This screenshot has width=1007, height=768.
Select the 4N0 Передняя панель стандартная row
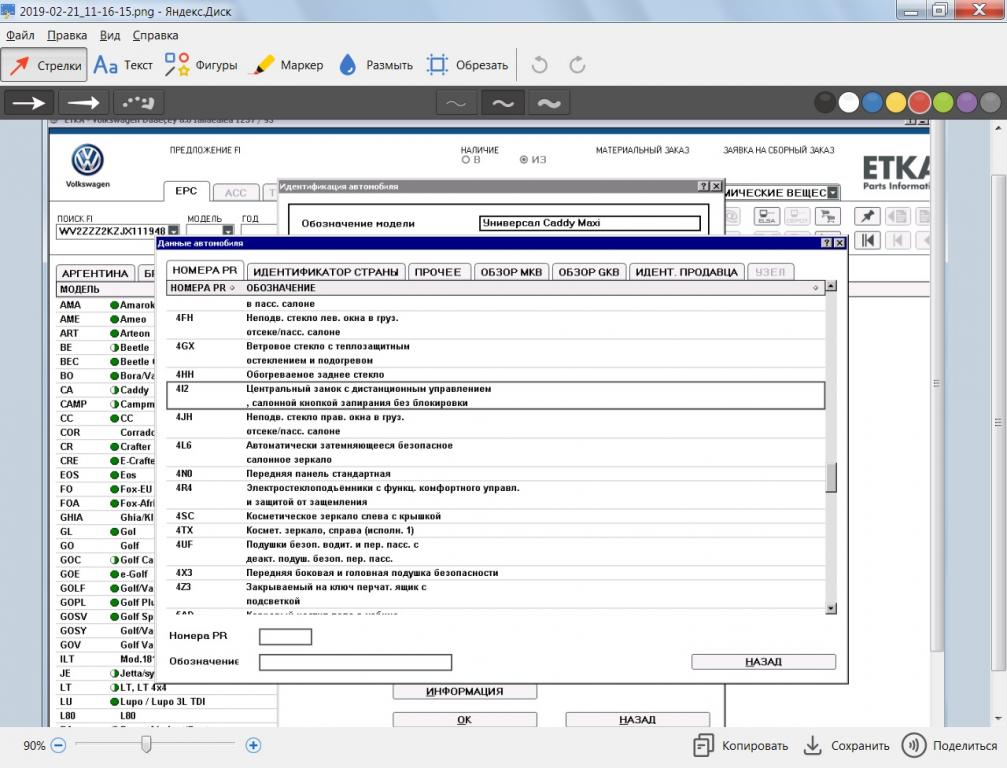click(x=496, y=474)
